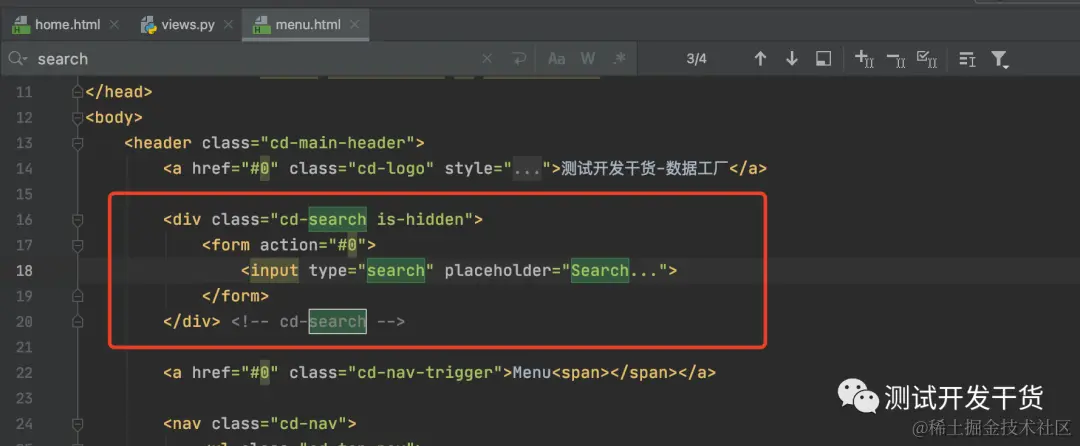Toggle the lines/cursor icon beside the filter
Image resolution: width=1080 pixels, height=446 pixels.
point(967,59)
